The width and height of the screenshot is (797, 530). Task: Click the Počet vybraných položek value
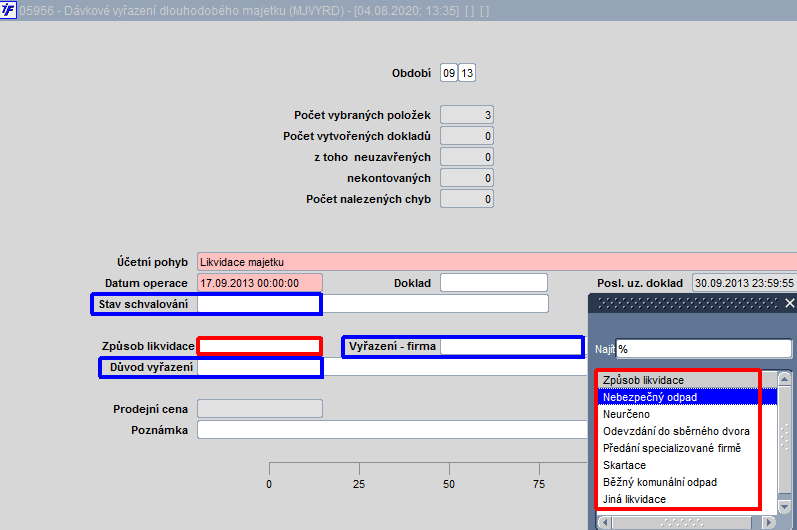click(x=467, y=115)
